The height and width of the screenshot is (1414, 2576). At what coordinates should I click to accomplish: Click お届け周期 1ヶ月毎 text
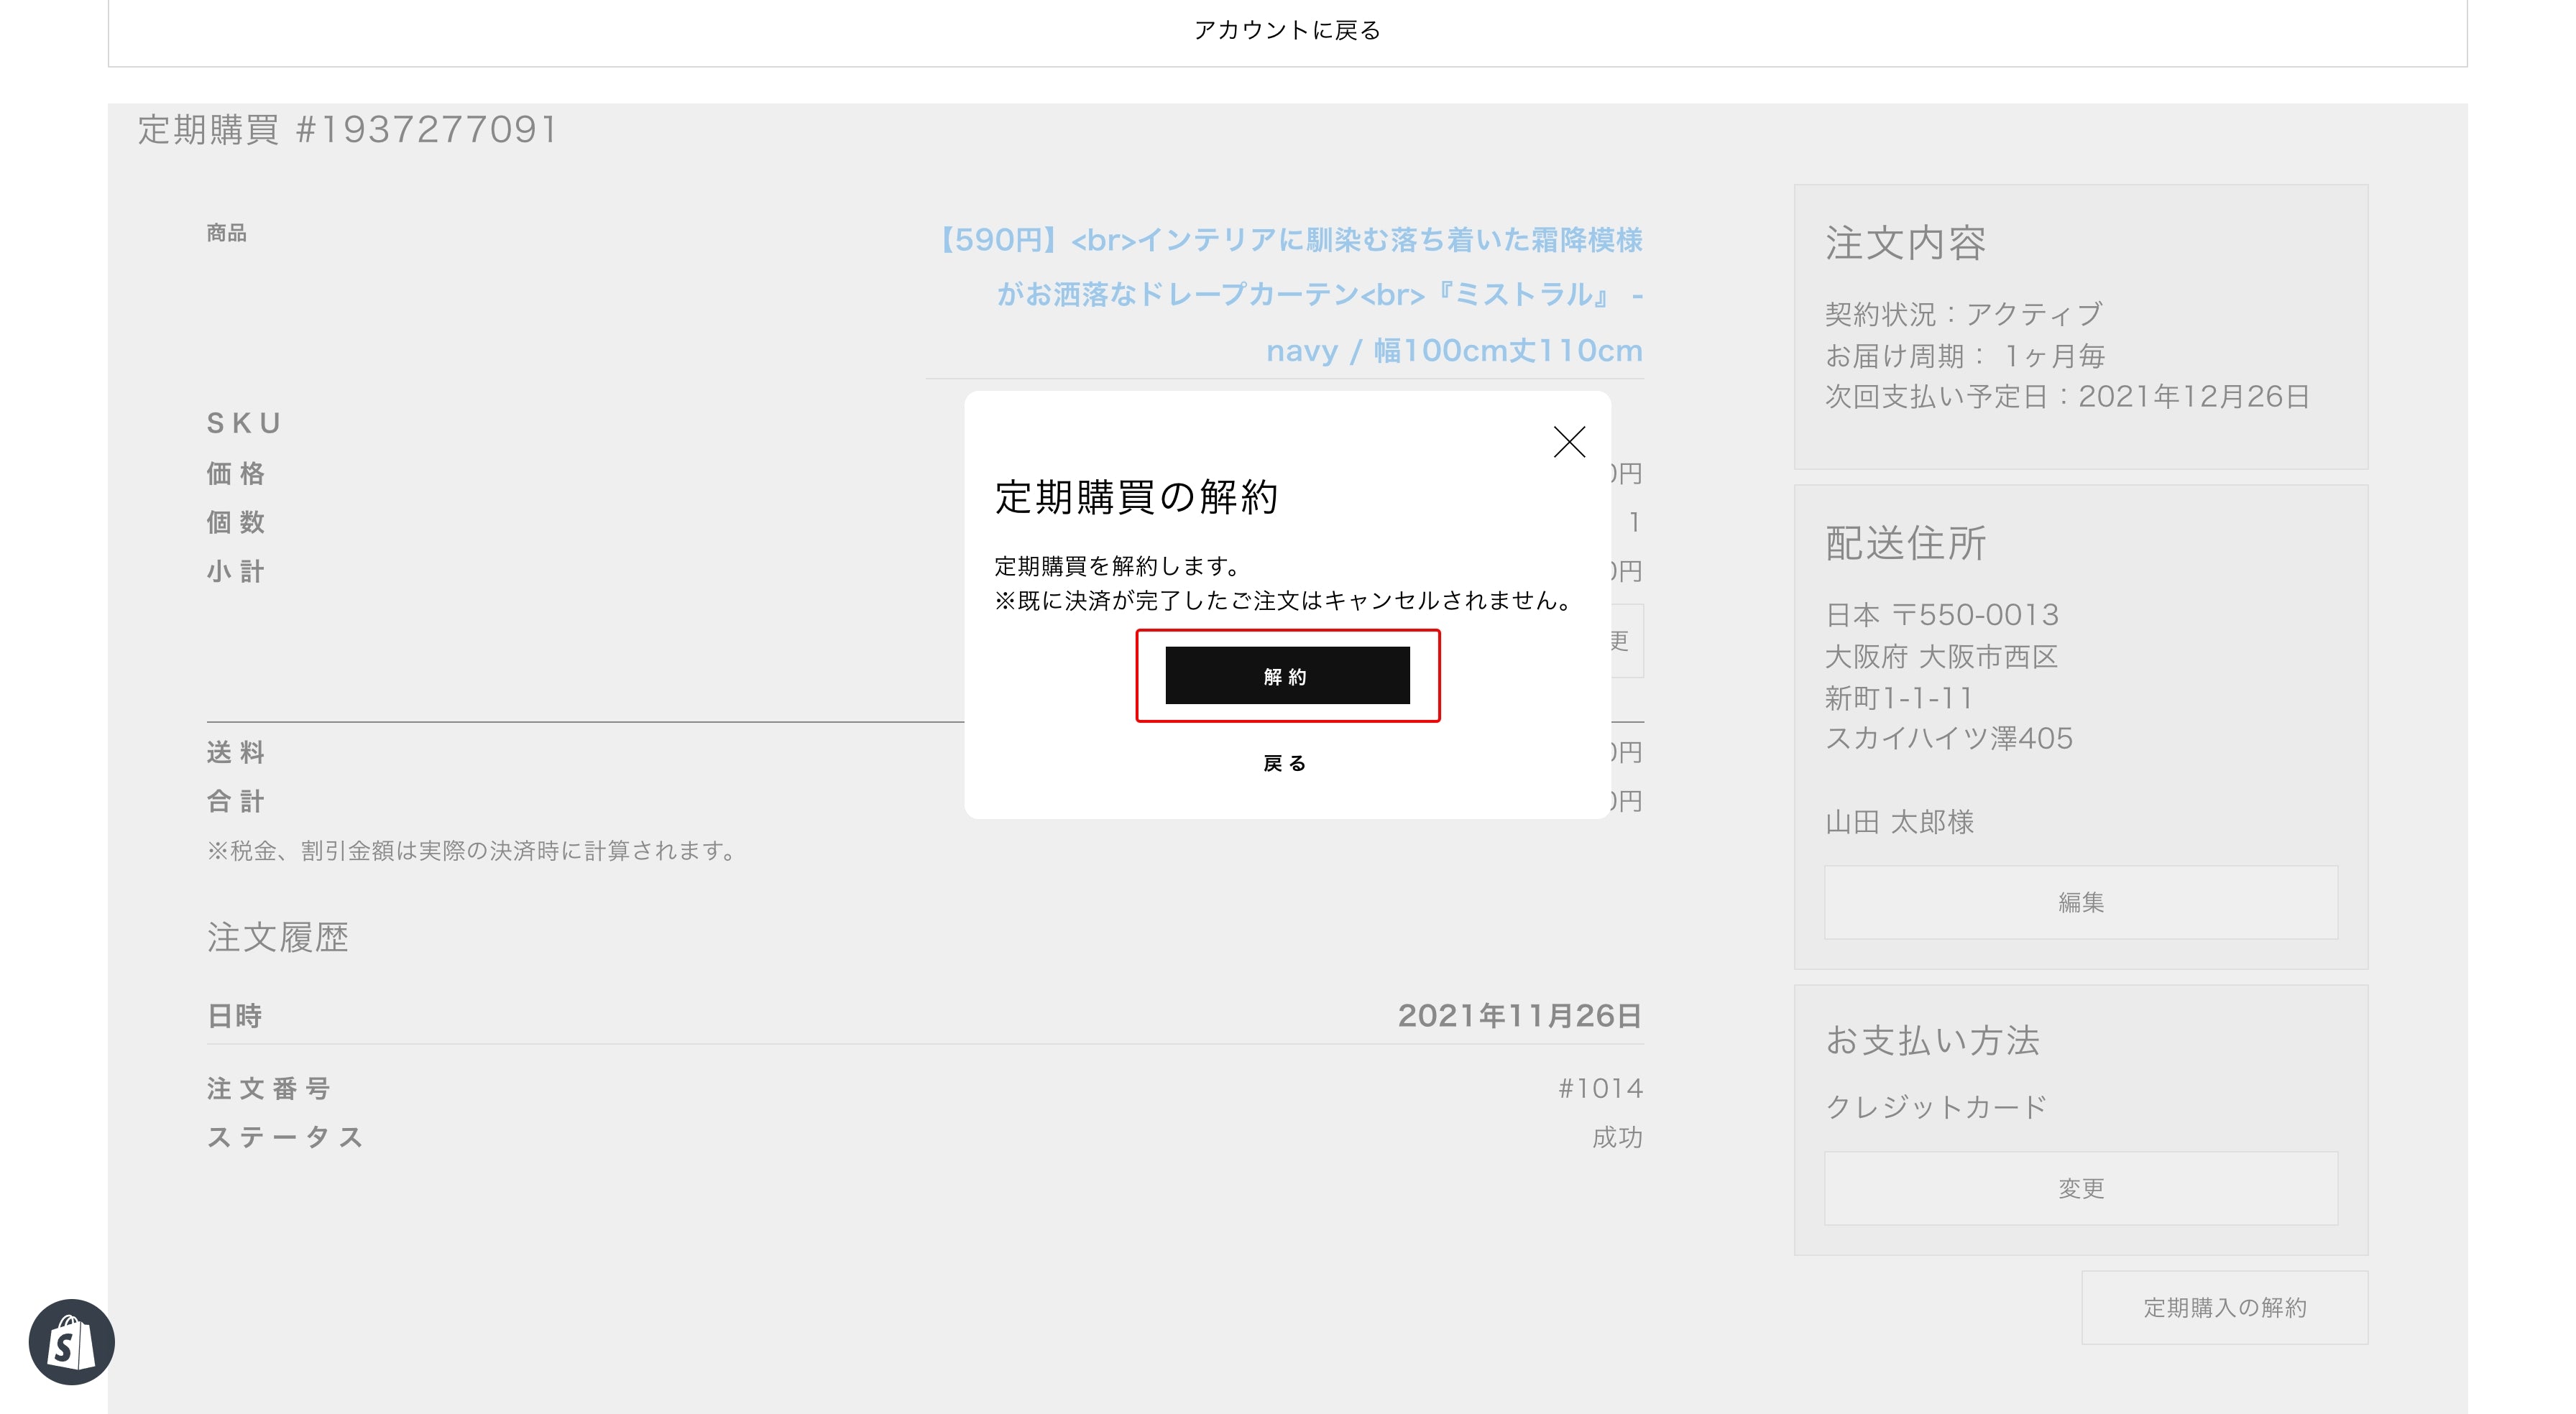[1965, 356]
